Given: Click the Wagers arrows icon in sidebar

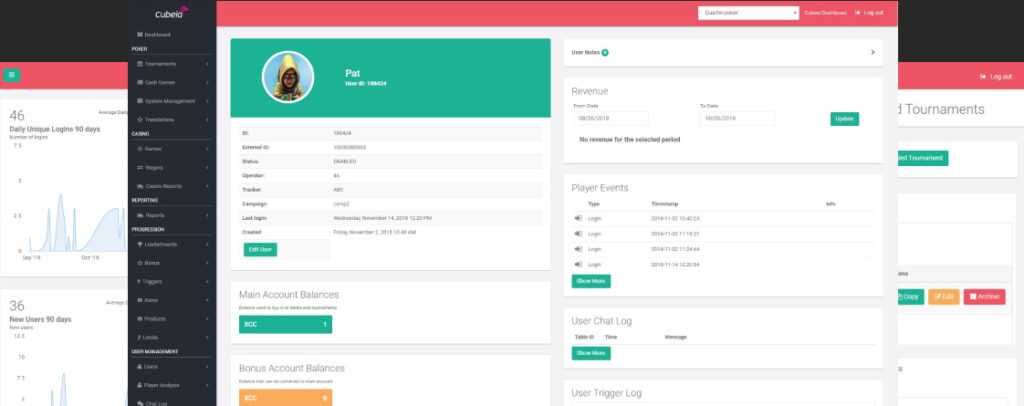Looking at the screenshot, I should pyautogui.click(x=140, y=168).
